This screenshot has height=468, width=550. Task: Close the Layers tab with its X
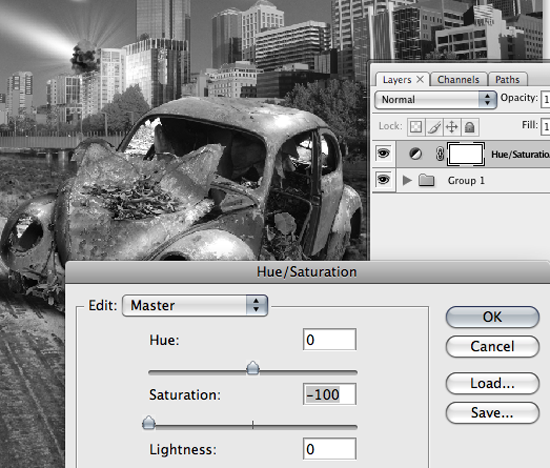420,80
